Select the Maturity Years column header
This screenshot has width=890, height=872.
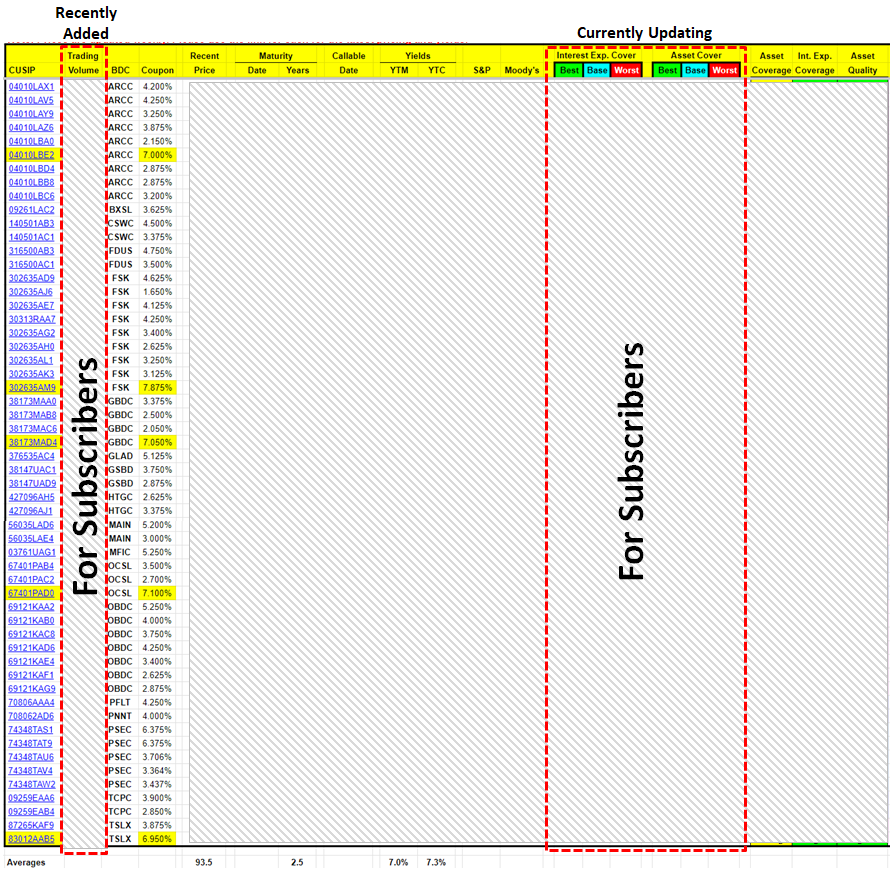297,70
